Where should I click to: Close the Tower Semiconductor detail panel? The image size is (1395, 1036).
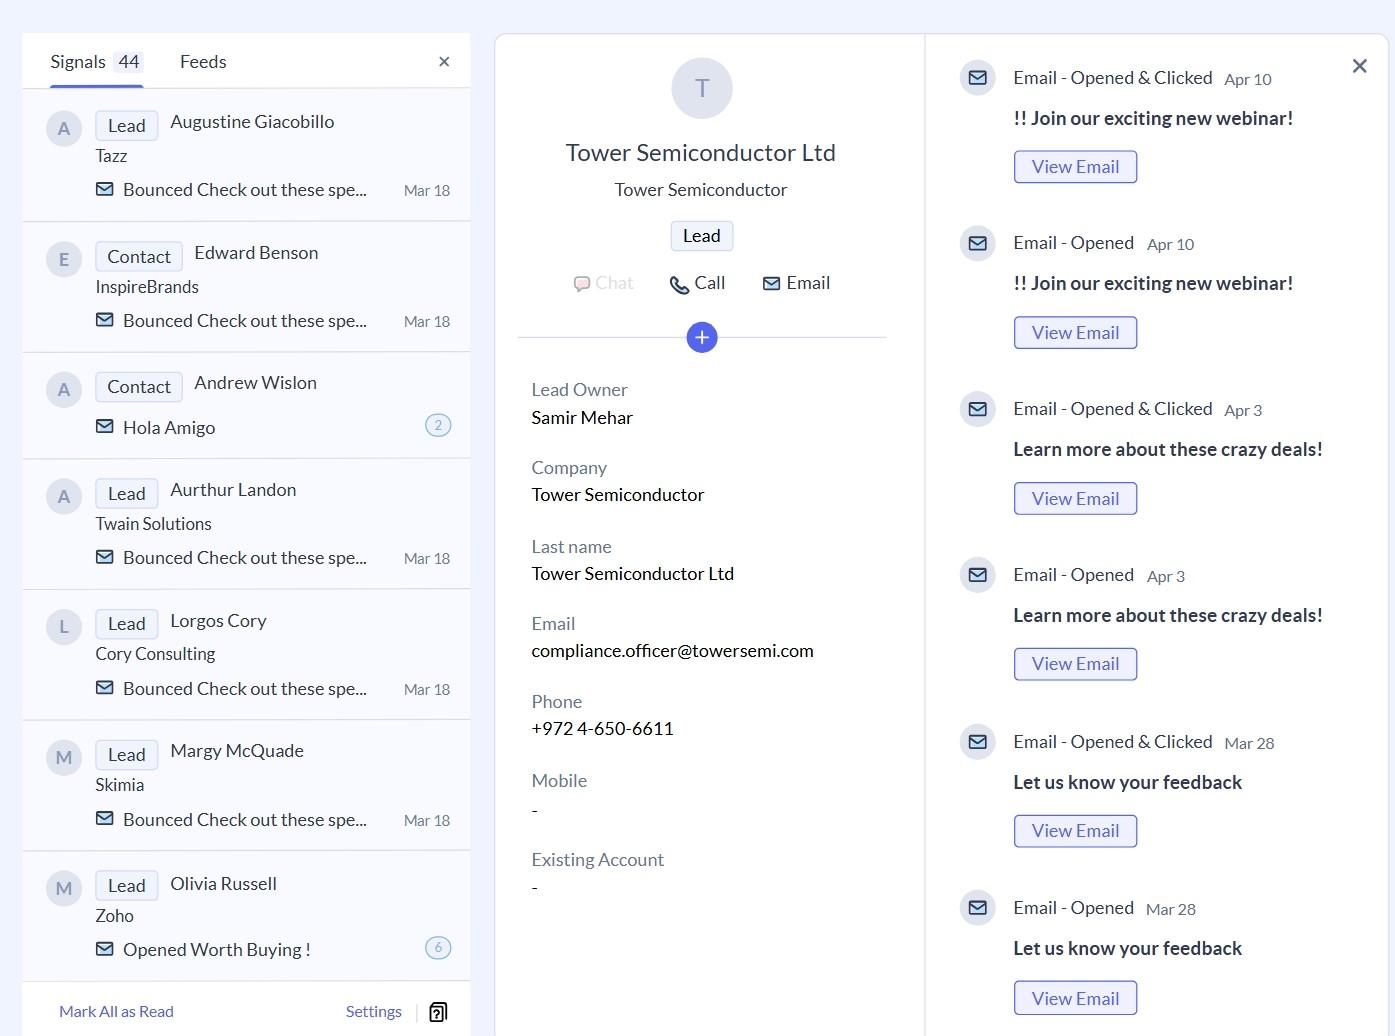pyautogui.click(x=1359, y=66)
